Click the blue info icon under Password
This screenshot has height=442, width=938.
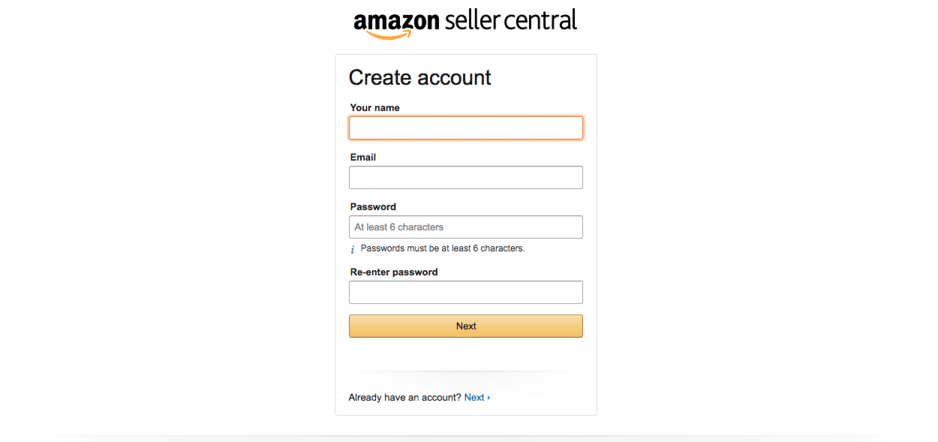[352, 249]
